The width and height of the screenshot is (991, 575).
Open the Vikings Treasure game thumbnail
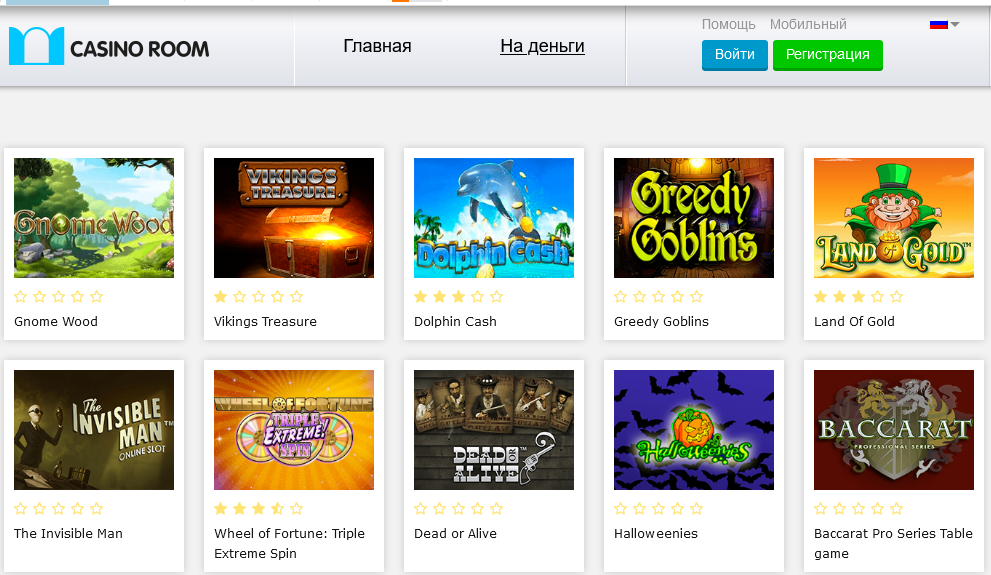(x=294, y=218)
